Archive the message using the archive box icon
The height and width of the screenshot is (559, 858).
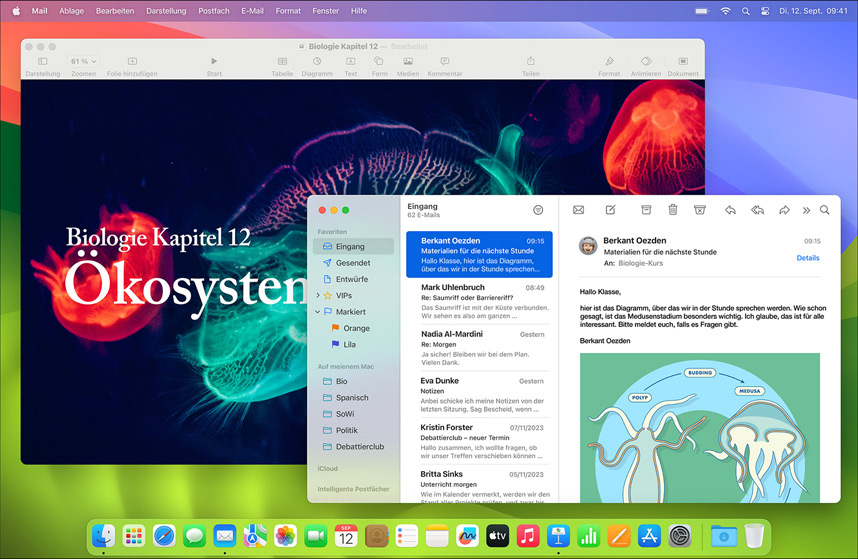coord(646,210)
